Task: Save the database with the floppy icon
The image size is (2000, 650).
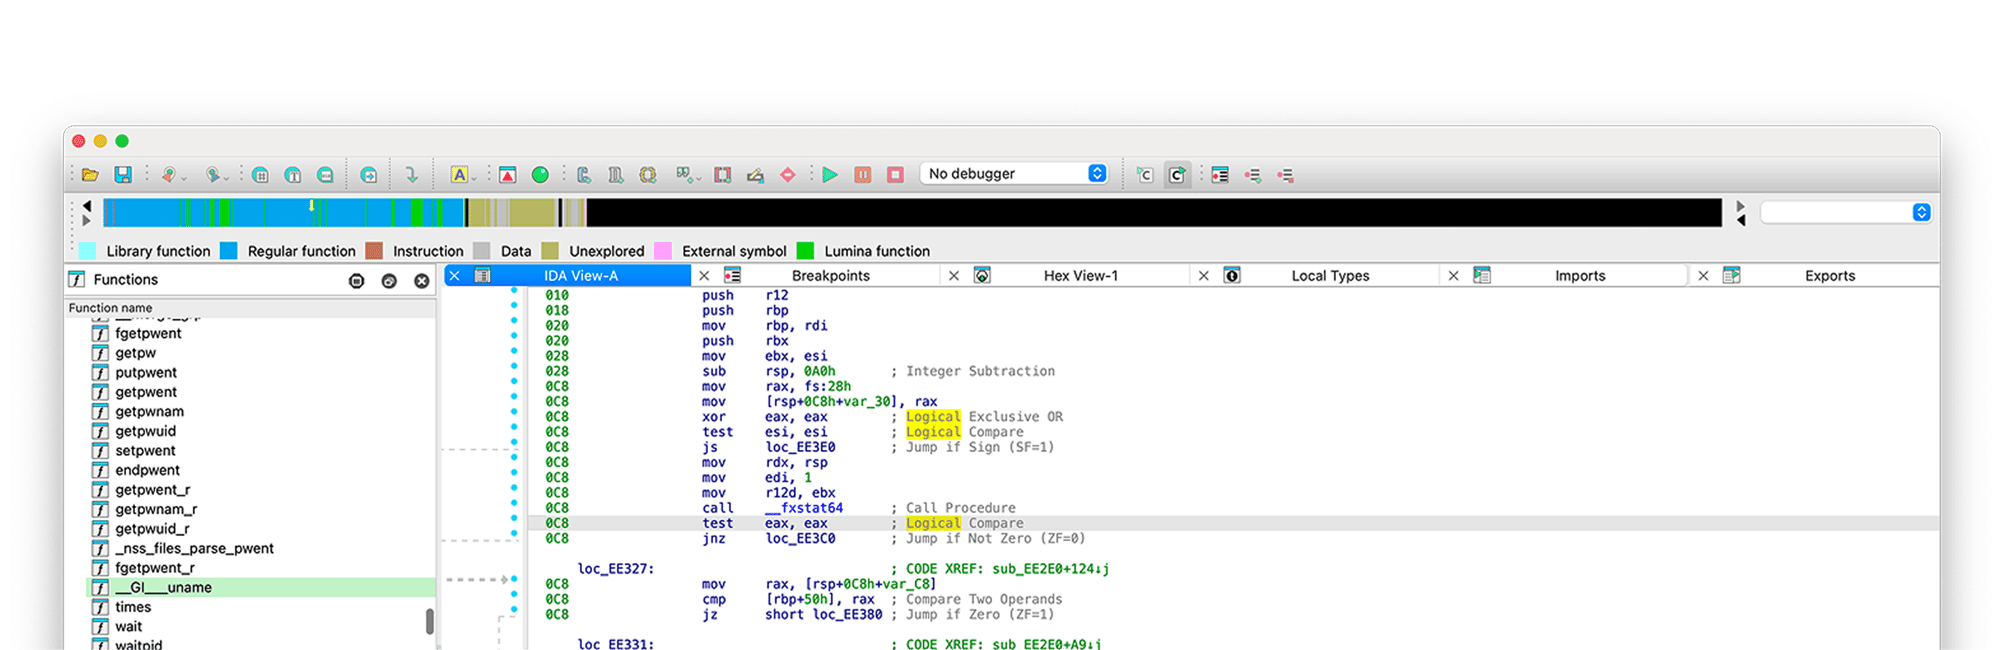Action: pos(123,175)
